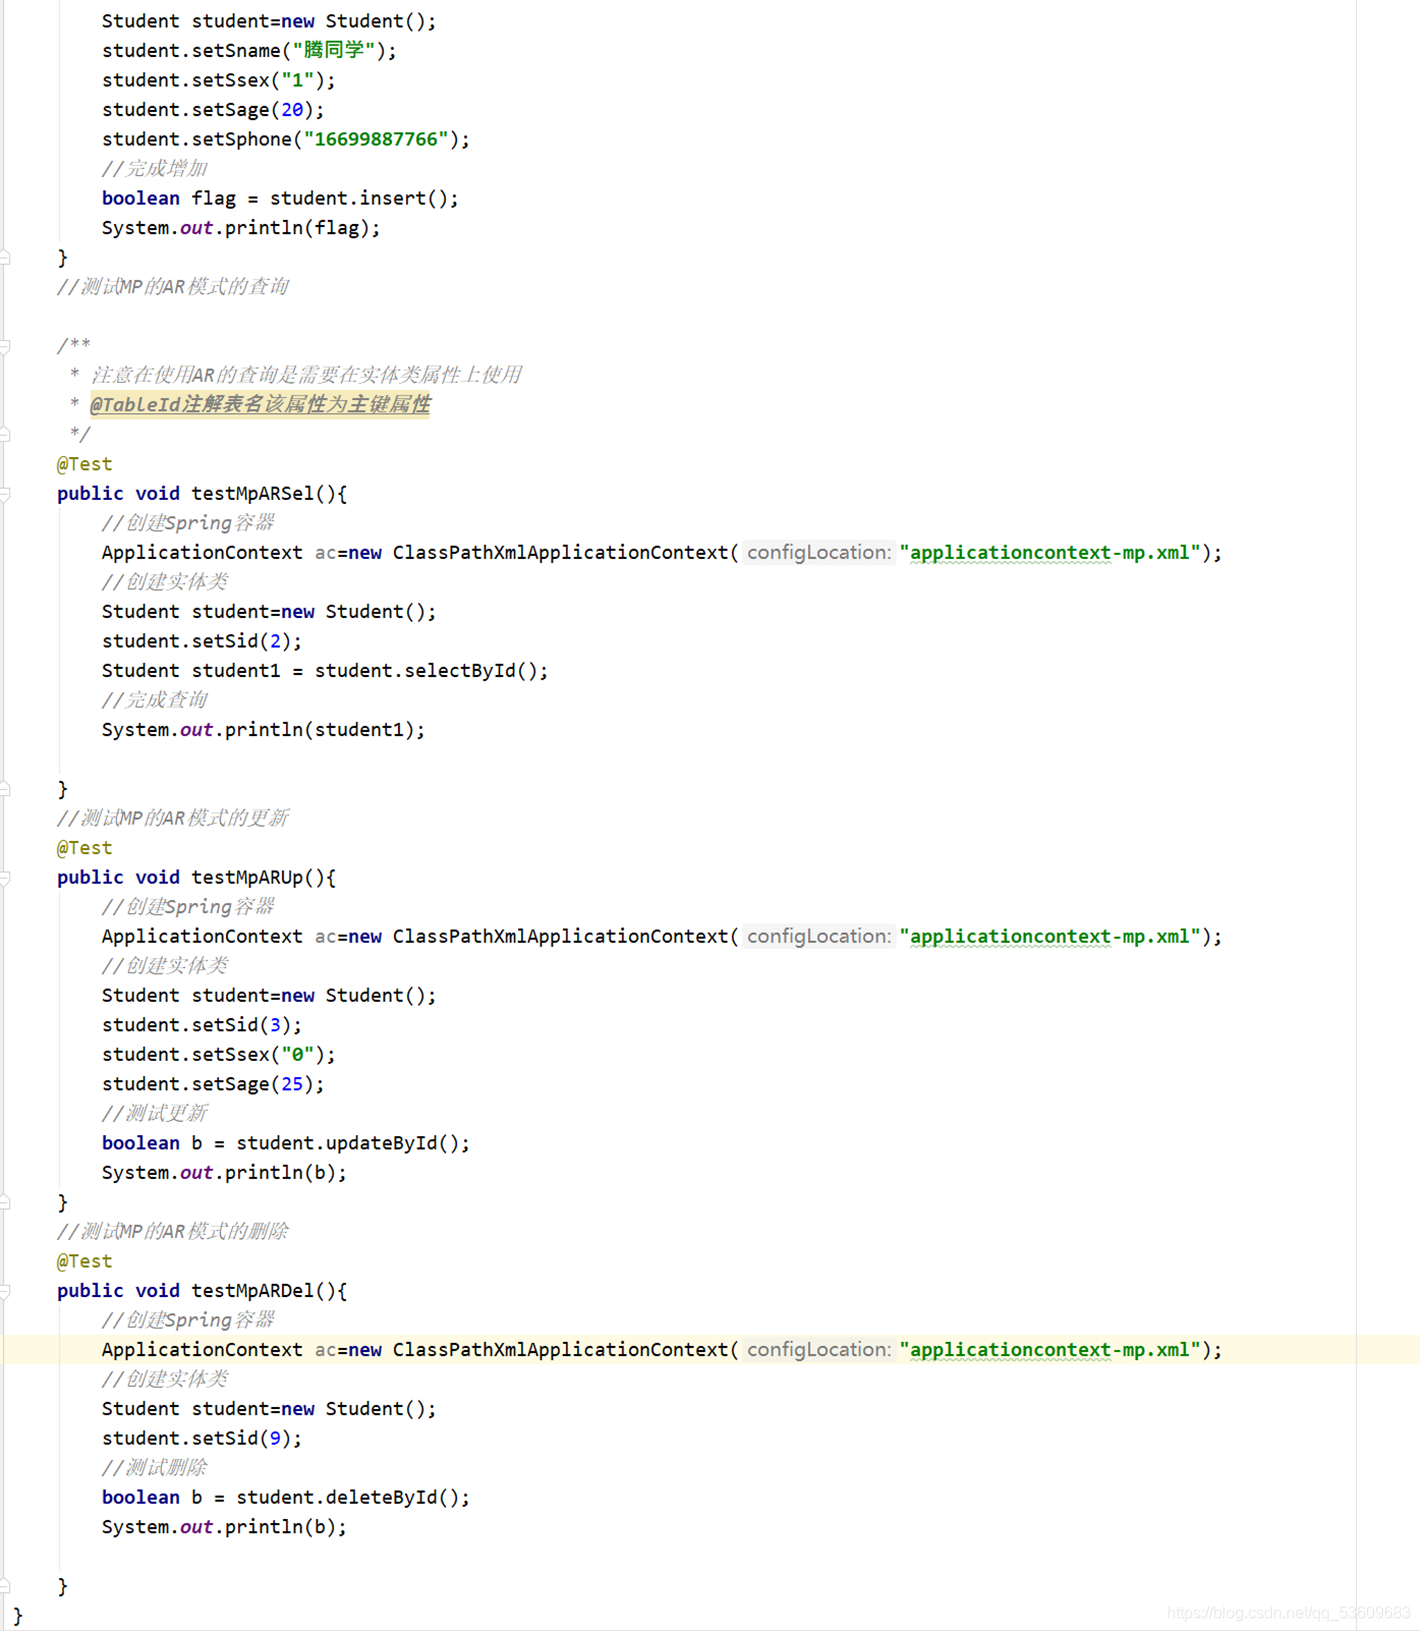The height and width of the screenshot is (1631, 1420).
Task: Click the phone string "16699887766"
Action: coord(376,139)
